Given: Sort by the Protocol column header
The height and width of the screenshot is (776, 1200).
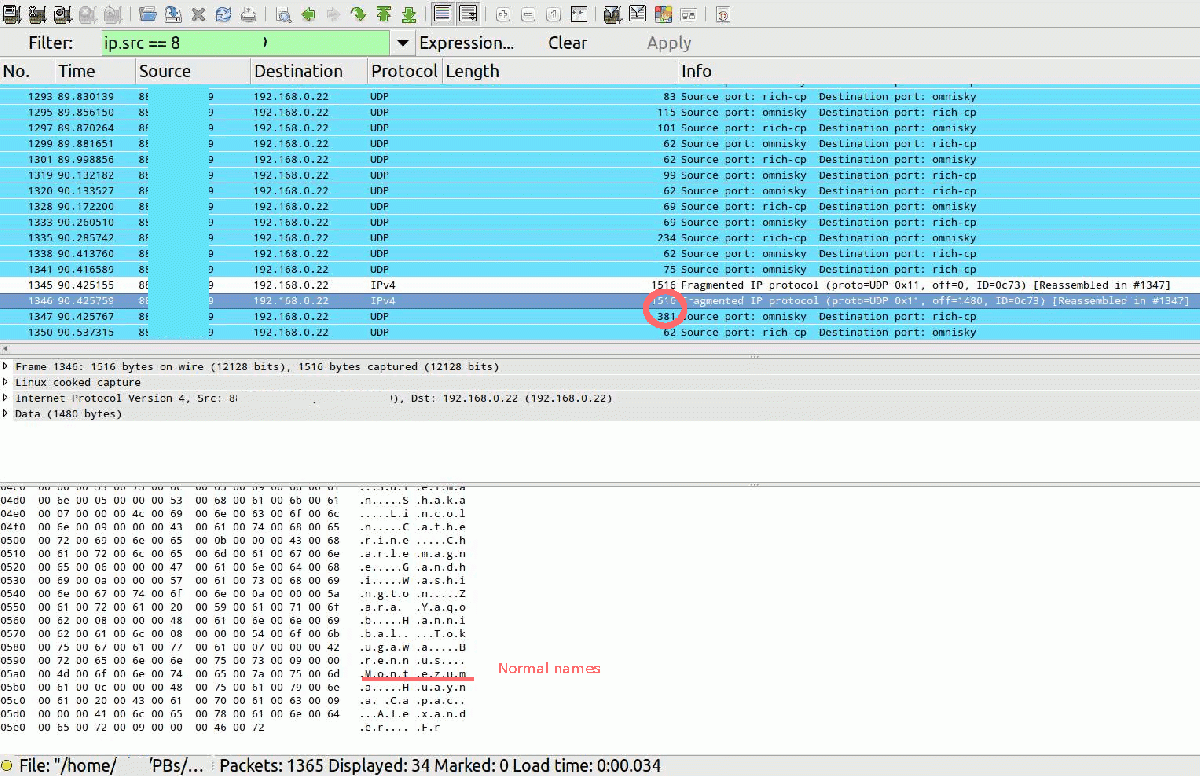Looking at the screenshot, I should click(403, 71).
